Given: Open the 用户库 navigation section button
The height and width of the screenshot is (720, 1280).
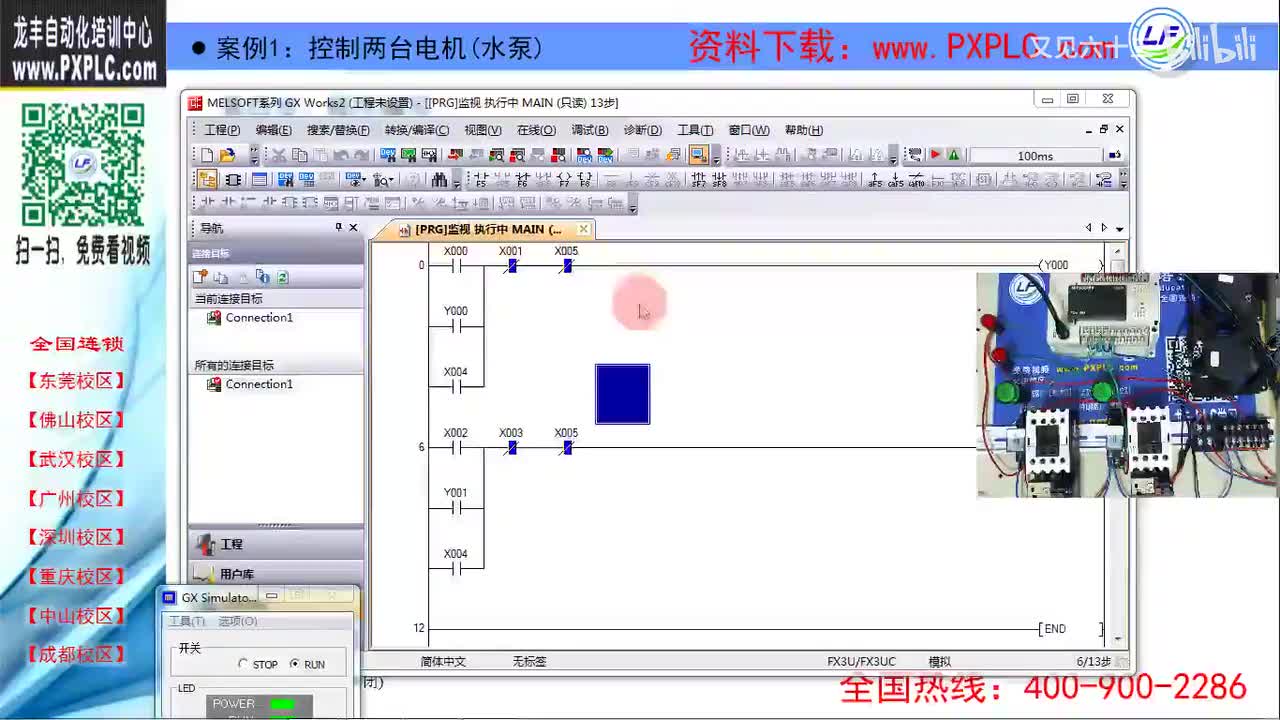Looking at the screenshot, I should tap(276, 574).
